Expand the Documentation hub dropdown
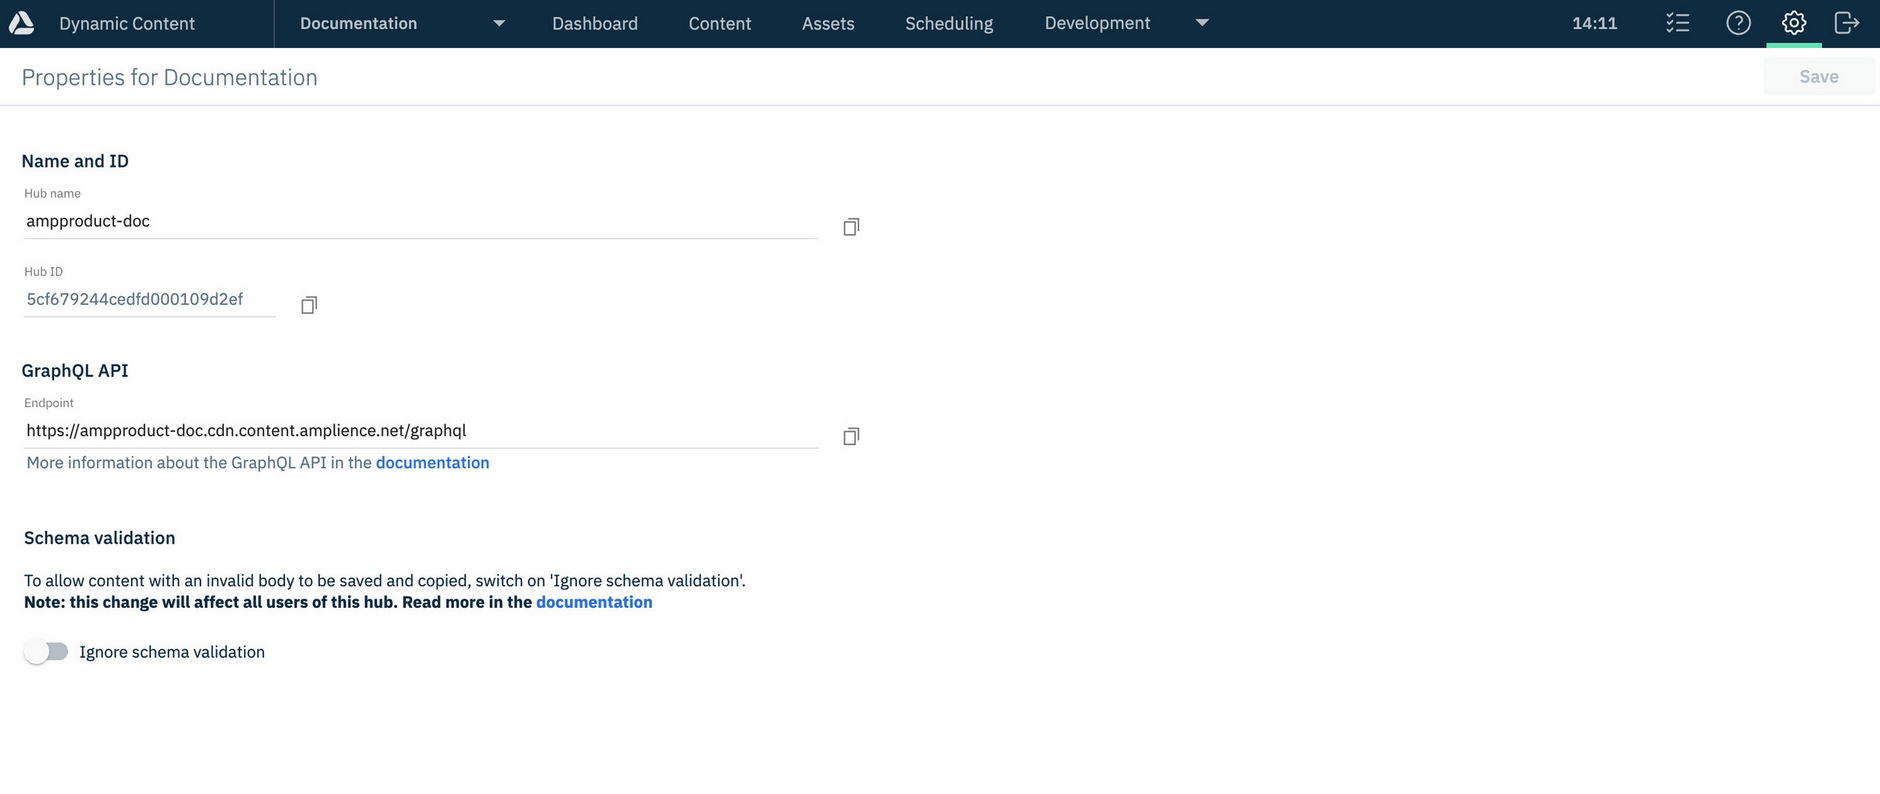This screenshot has height=794, width=1880. tap(499, 23)
